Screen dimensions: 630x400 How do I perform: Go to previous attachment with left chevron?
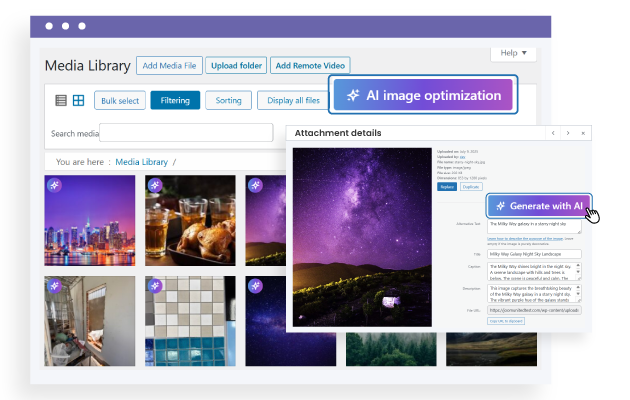[x=553, y=133]
